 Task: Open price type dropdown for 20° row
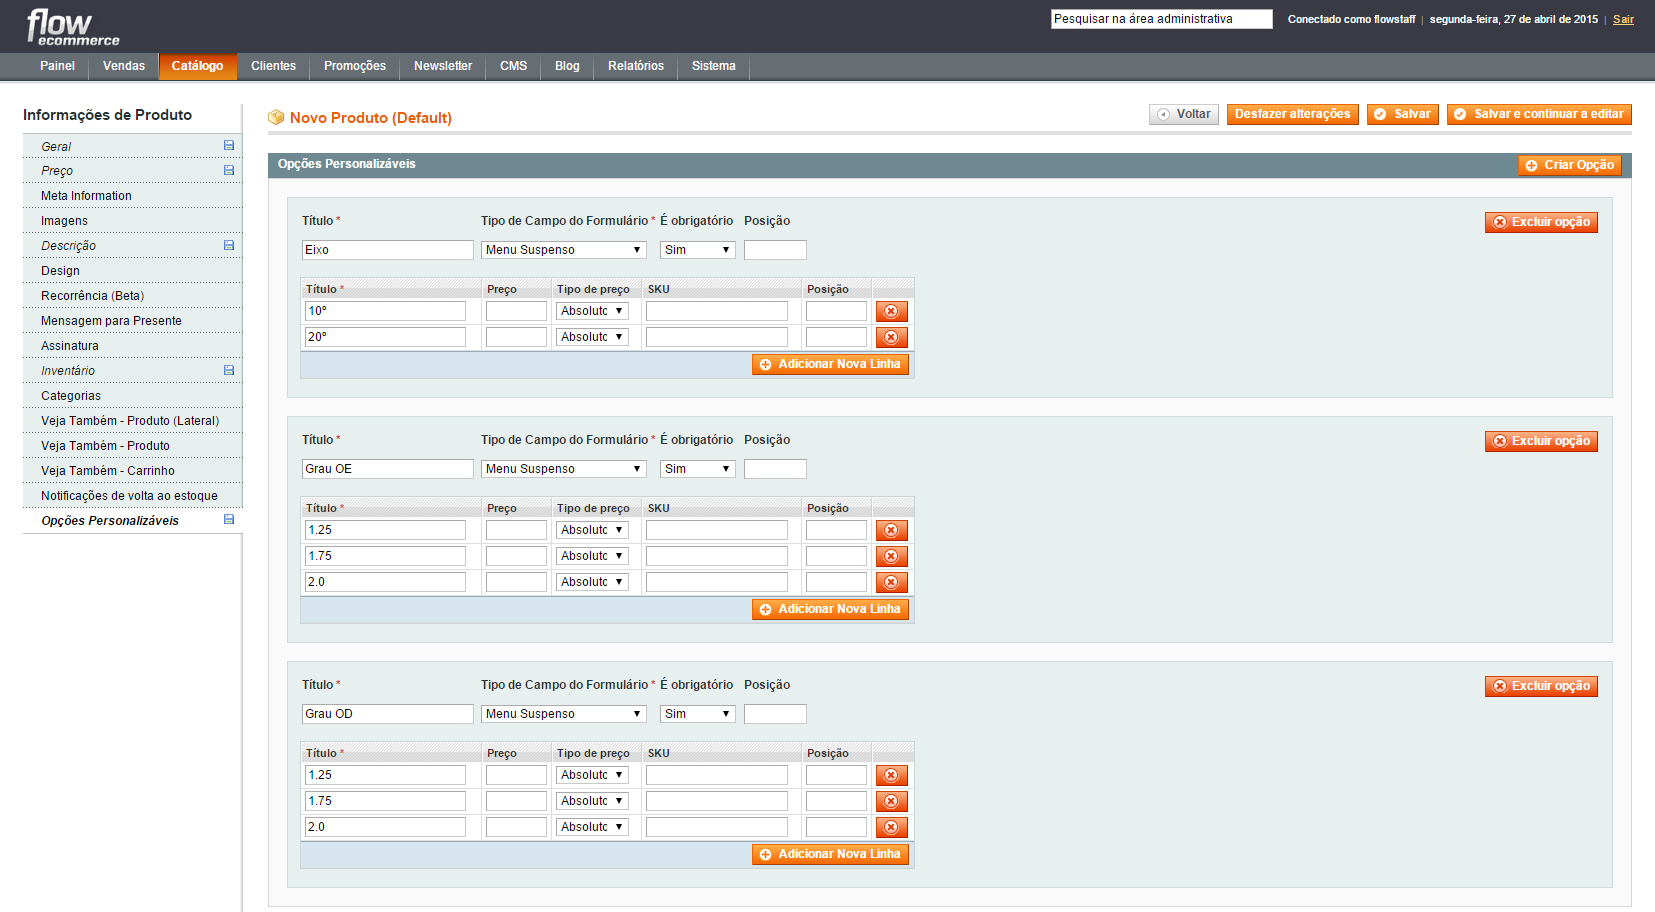click(x=592, y=337)
